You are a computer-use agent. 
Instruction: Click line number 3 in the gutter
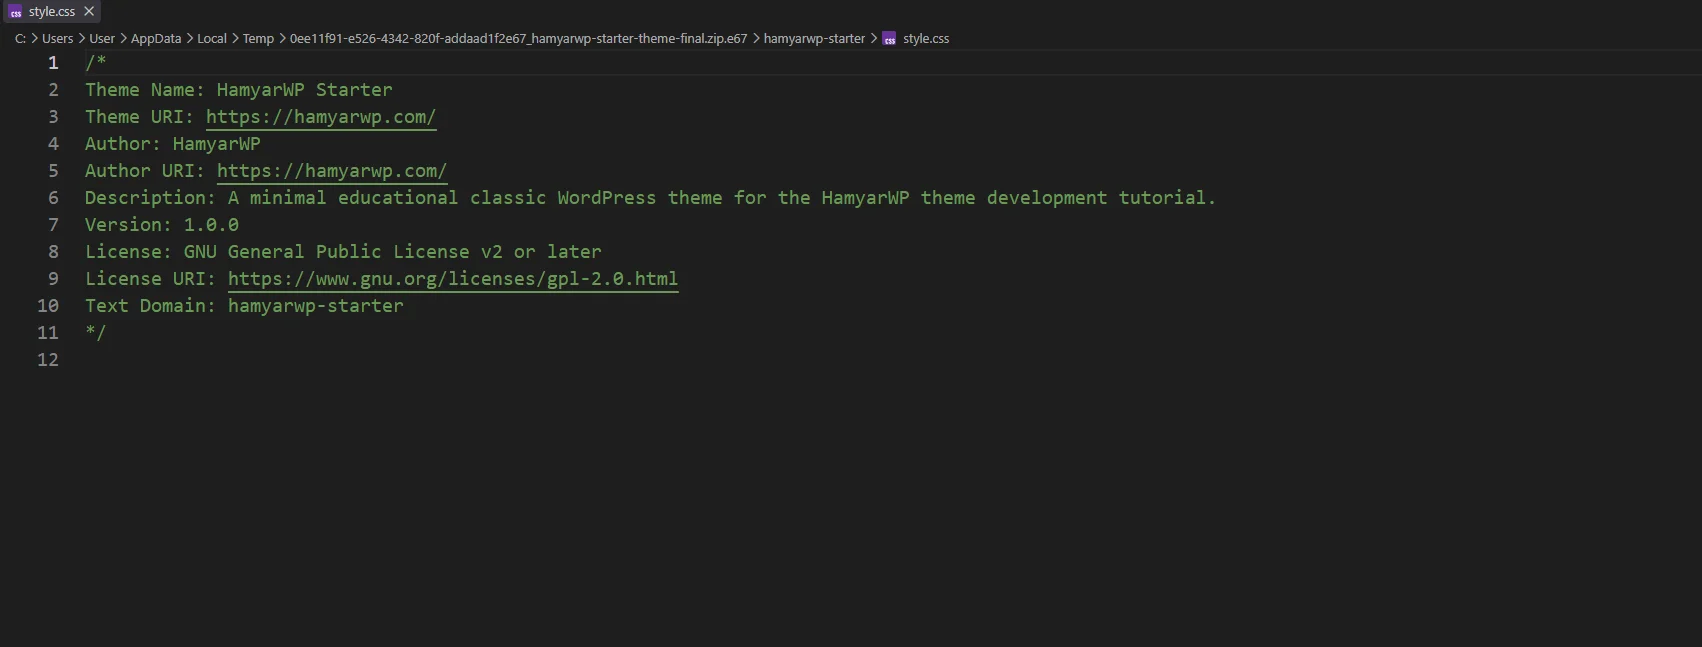click(53, 117)
